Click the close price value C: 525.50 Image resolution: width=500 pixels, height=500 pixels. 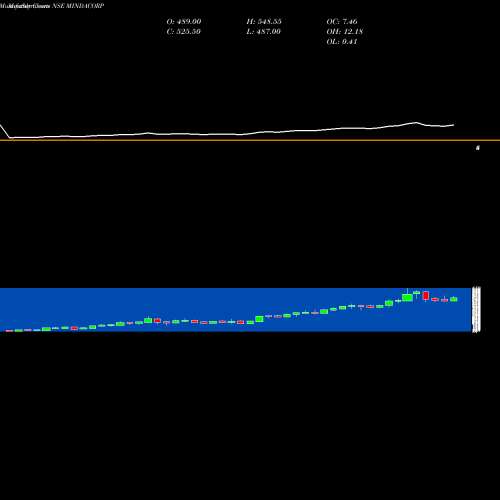tap(183, 31)
